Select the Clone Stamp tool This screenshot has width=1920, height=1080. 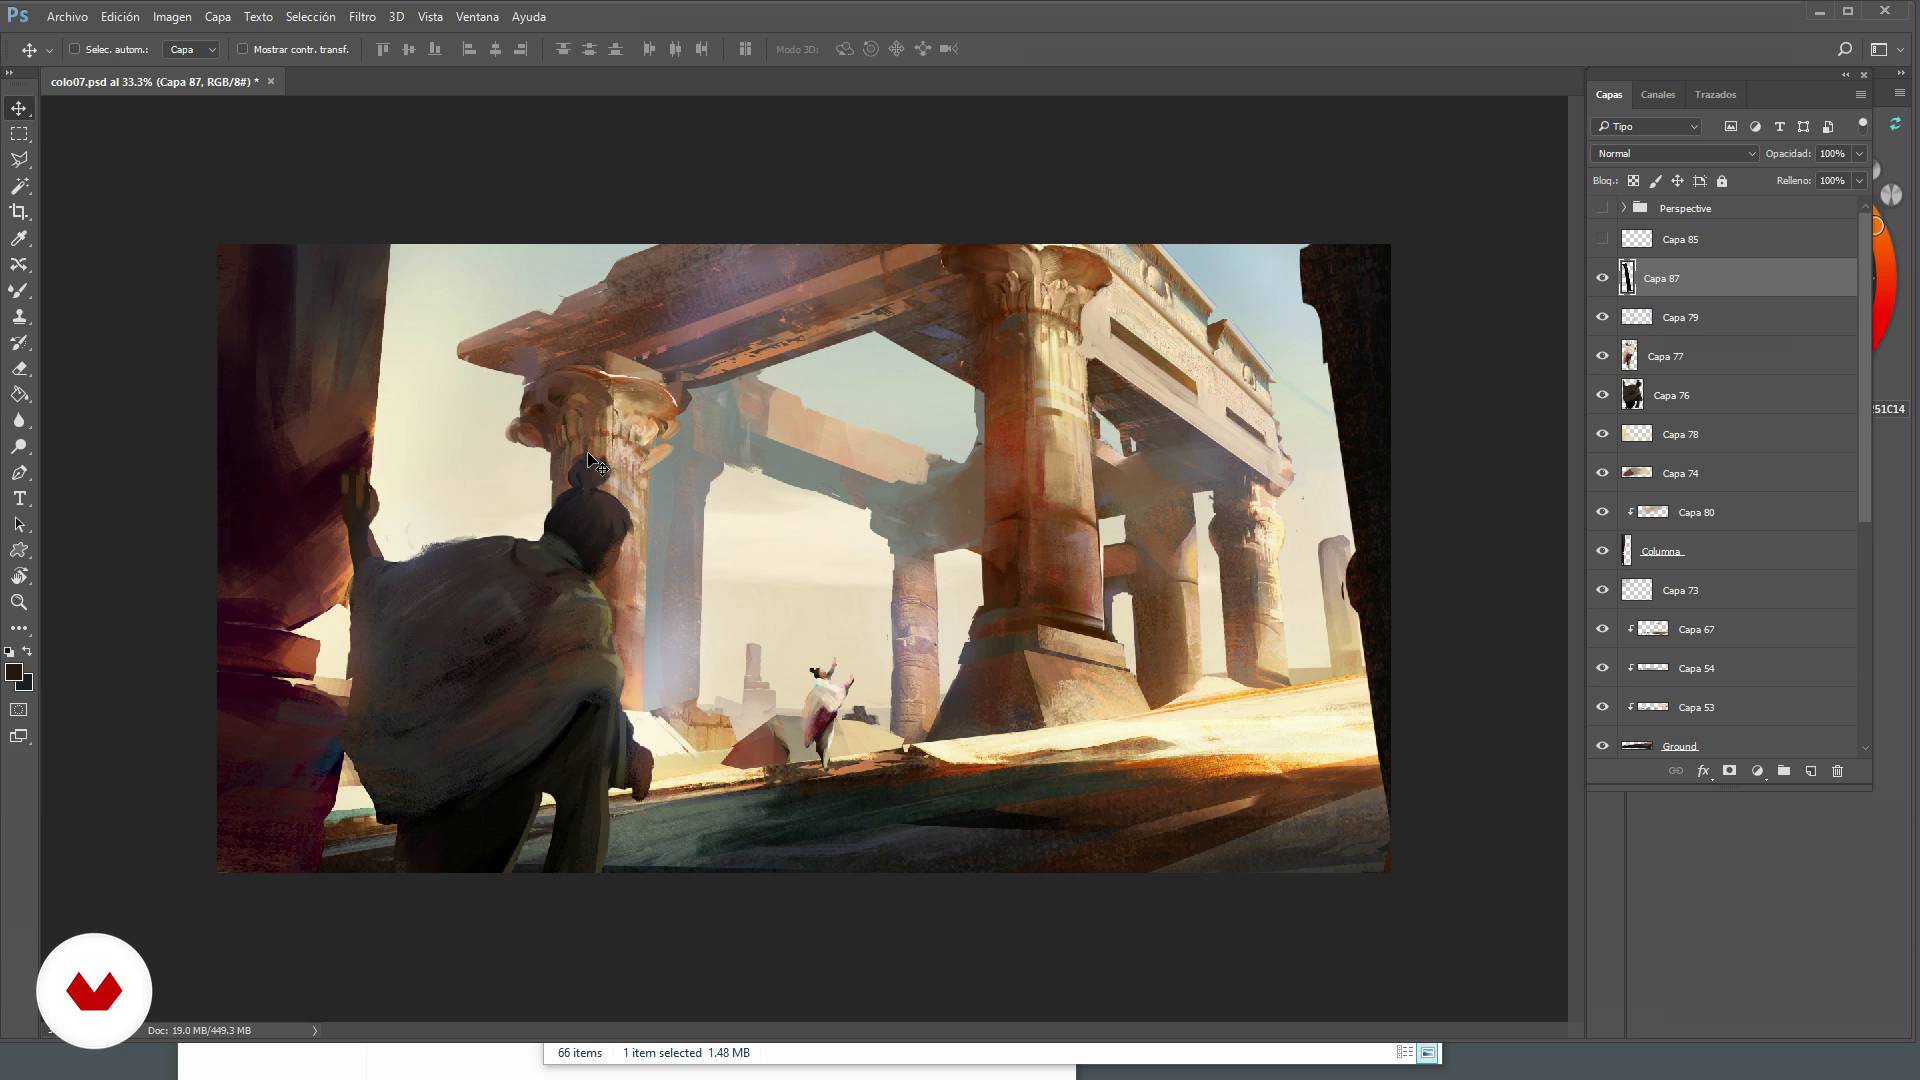(x=19, y=316)
